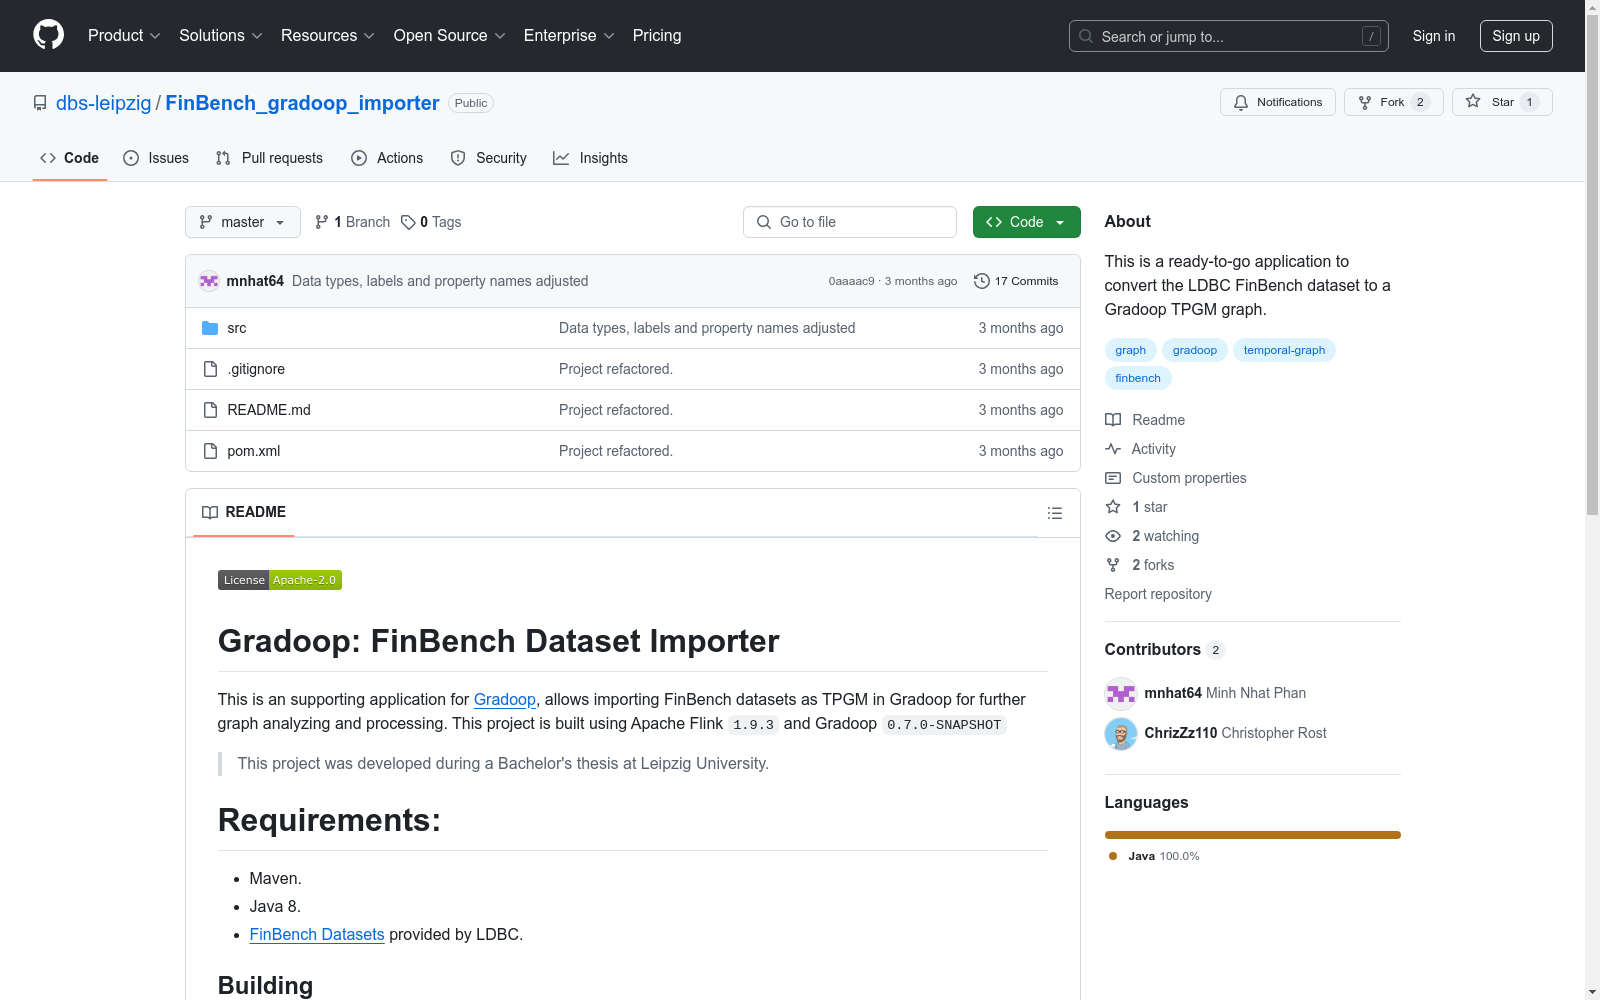1600x1000 pixels.
Task: Click ChrizZz110 contributor avatar
Action: tap(1121, 733)
